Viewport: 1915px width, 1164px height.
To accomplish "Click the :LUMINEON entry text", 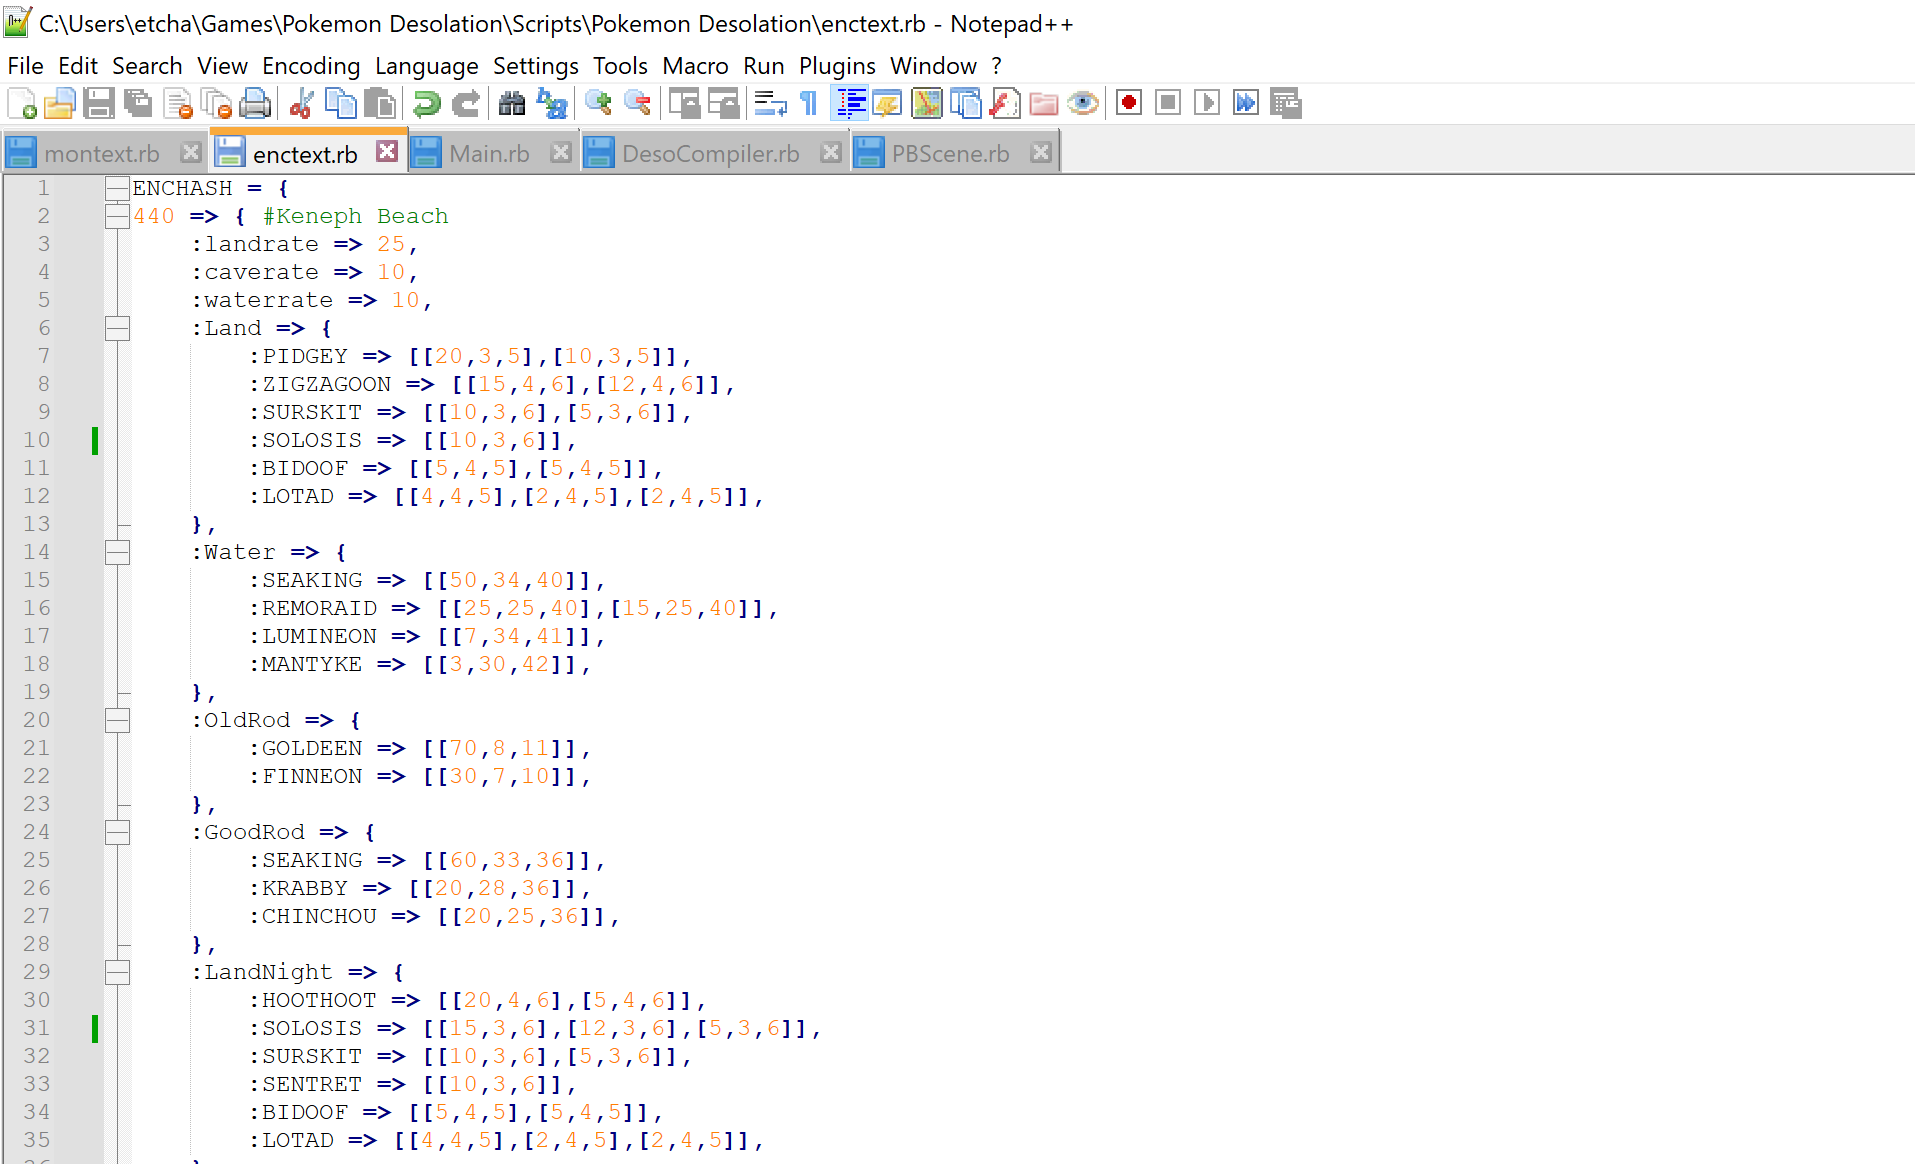I will click(313, 636).
